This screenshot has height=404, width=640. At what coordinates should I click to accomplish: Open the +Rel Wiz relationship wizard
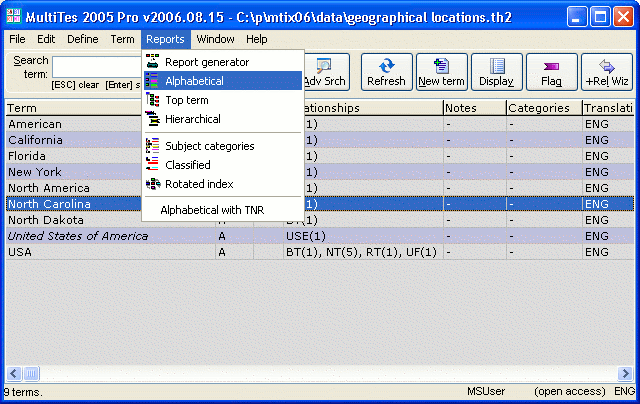pyautogui.click(x=607, y=72)
